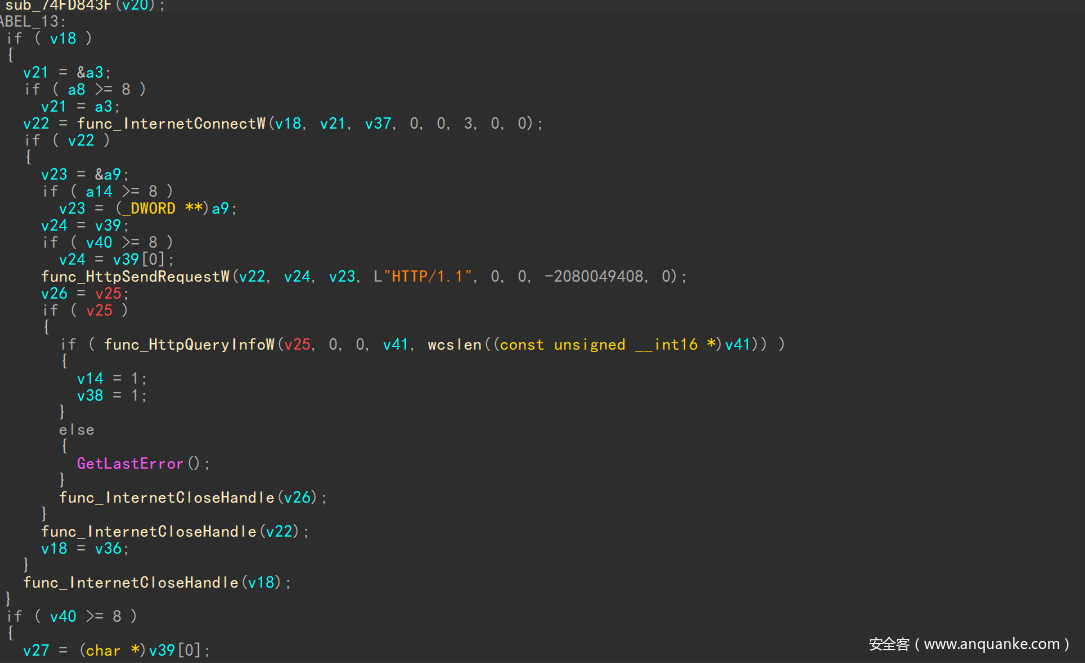Click the func_InternetConnectW function call
This screenshot has height=663, width=1085.
[171, 124]
